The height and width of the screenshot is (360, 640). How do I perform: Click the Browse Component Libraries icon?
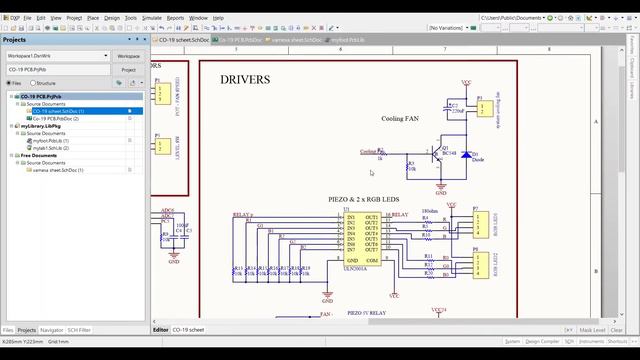click(195, 28)
